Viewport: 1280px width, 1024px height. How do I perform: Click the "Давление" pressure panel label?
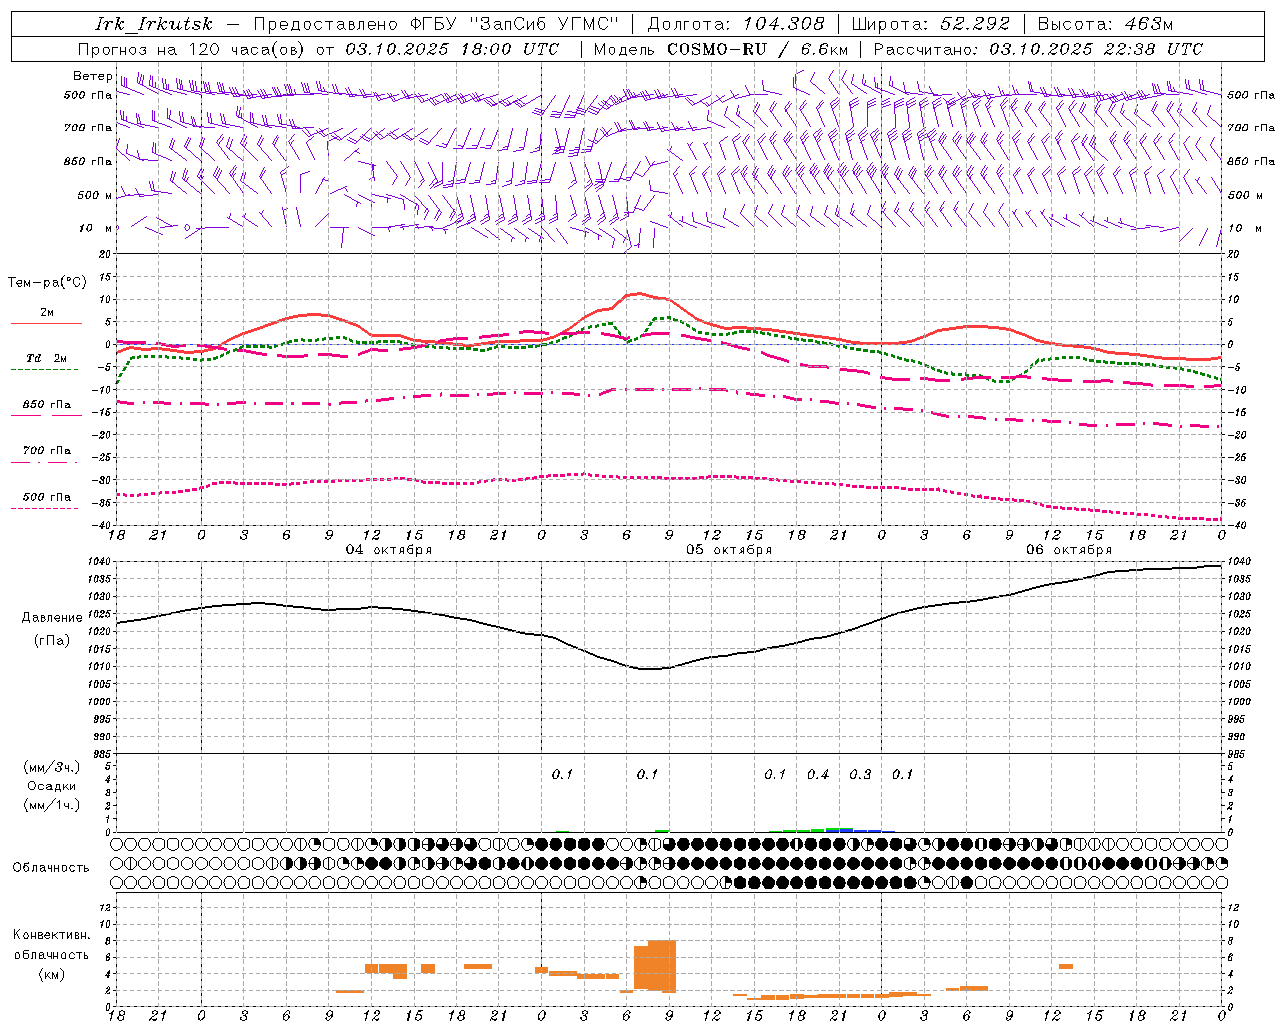(x=52, y=618)
